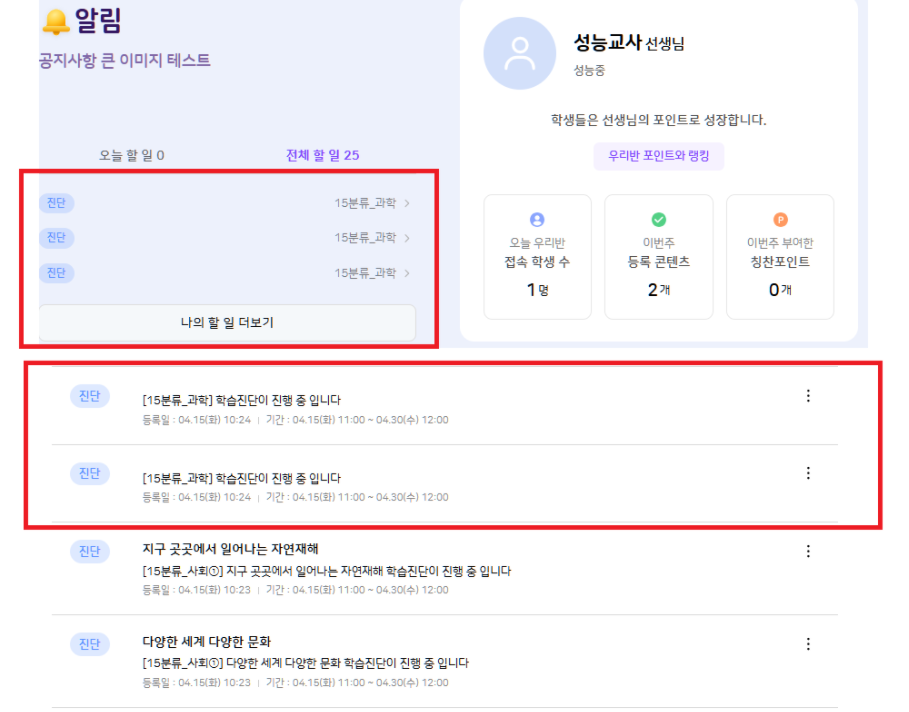The image size is (909, 712).
Task: Open the kebab menu of the first 15분류_과학 notification
Action: 808,396
